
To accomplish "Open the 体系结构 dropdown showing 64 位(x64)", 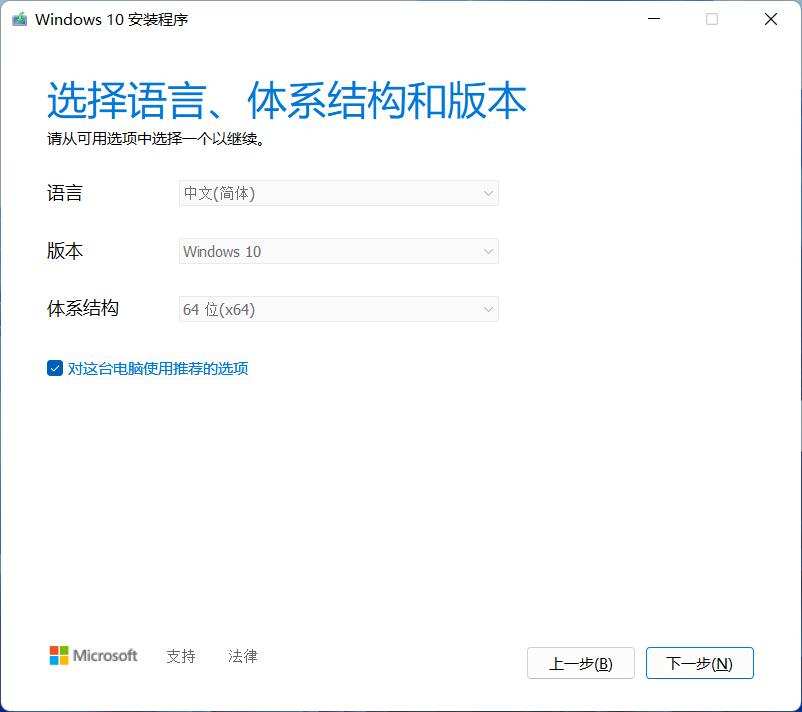I will [339, 309].
